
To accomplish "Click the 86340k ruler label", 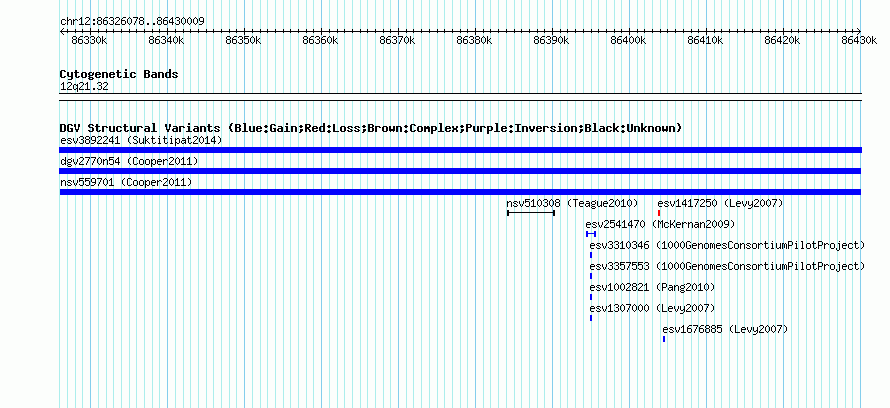I will click(166, 40).
